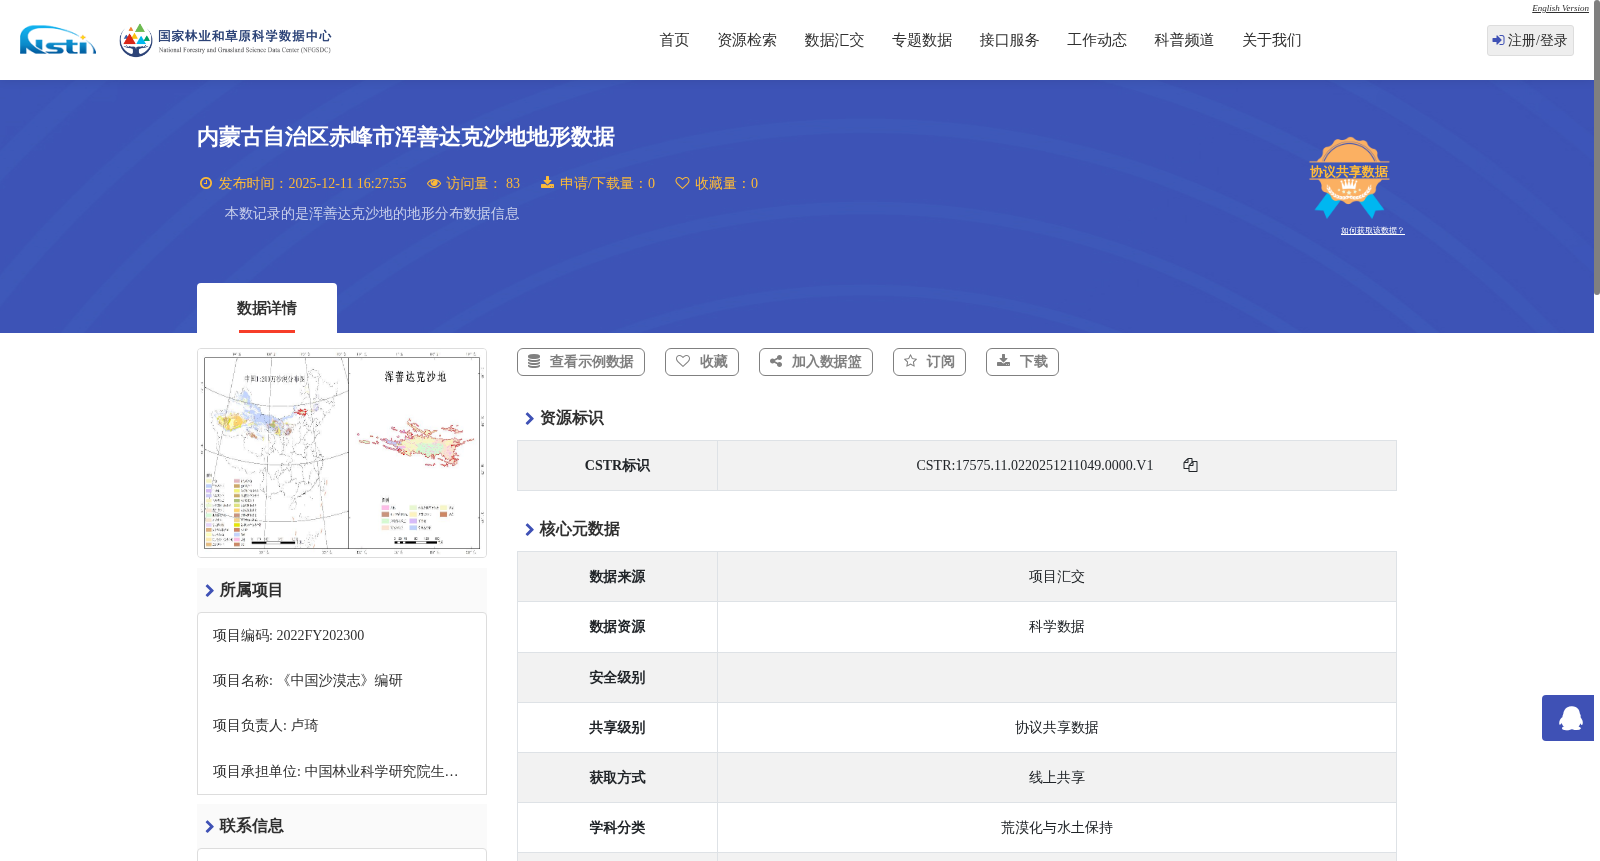Open 资源检索 menu item
1600x861 pixels.
[747, 40]
